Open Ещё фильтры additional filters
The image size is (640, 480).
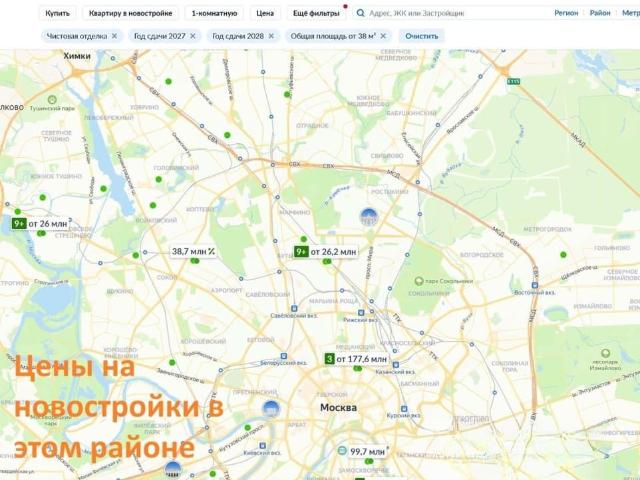click(316, 13)
